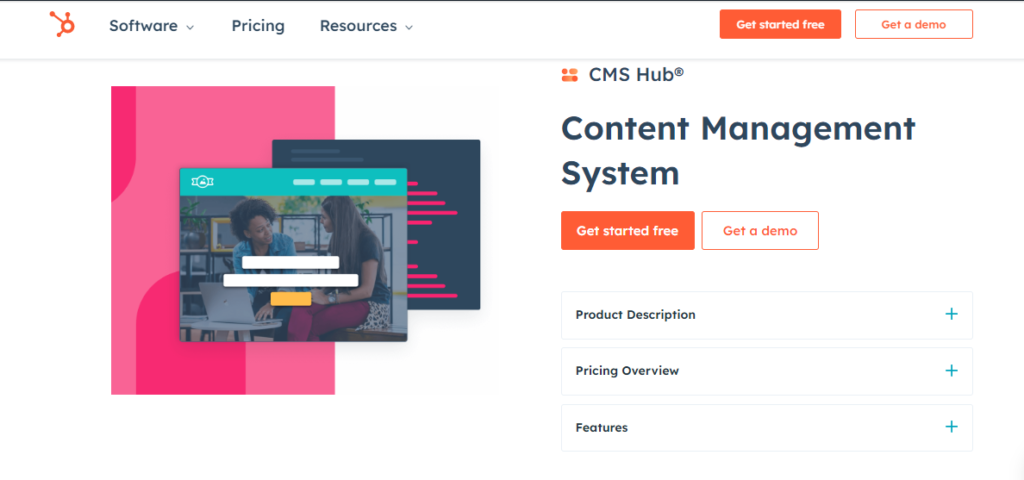This screenshot has height=480, width=1024.
Task: Expand the Product Description section
Action: pyautogui.click(x=767, y=315)
